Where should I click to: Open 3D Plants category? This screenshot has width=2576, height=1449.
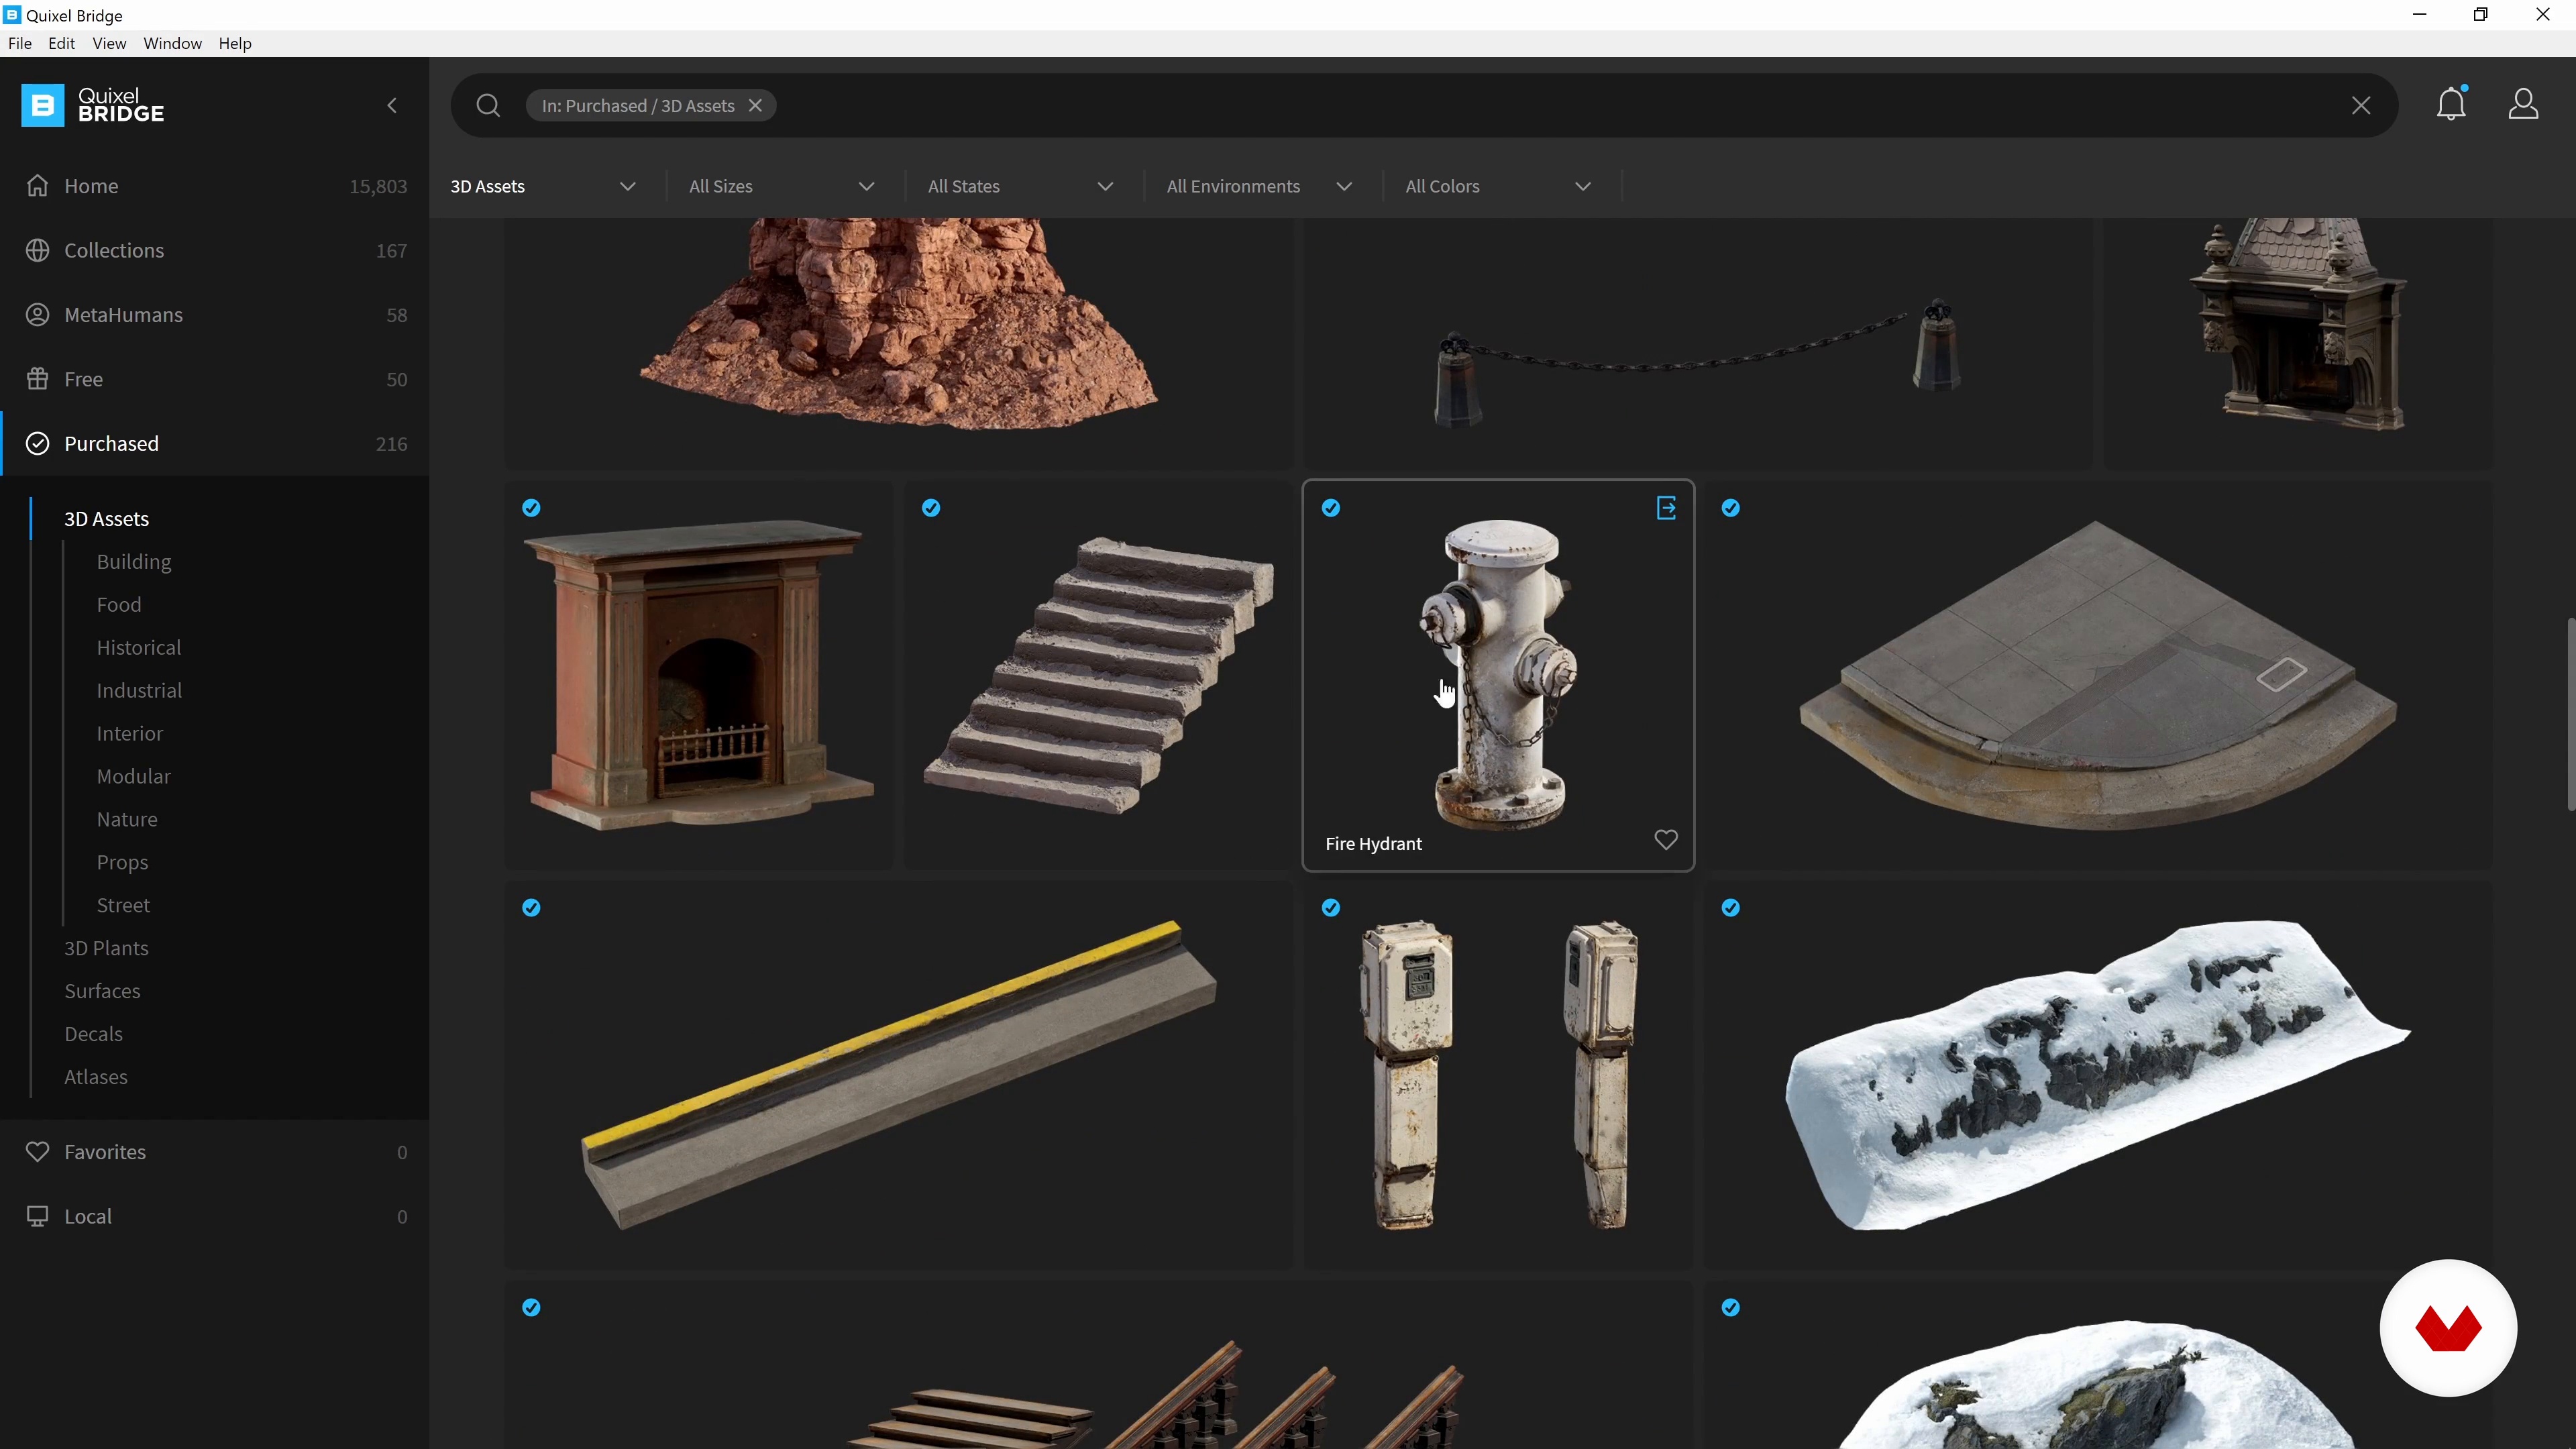(x=106, y=948)
